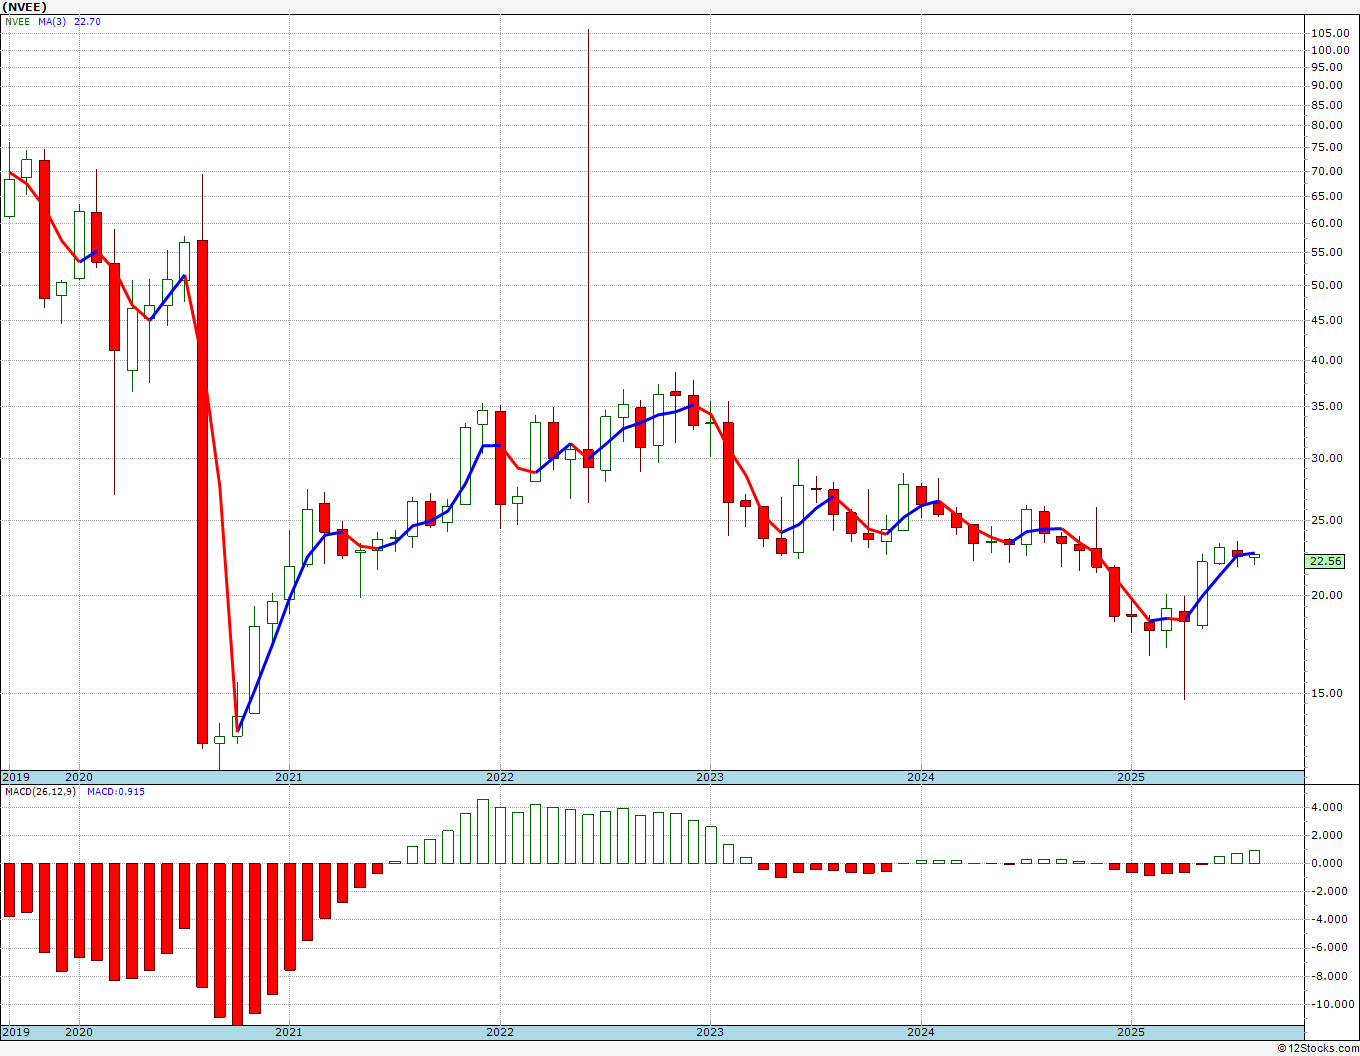Click the MACD(26,12,9) indicator label
This screenshot has height=1056, width=1360.
[x=38, y=792]
